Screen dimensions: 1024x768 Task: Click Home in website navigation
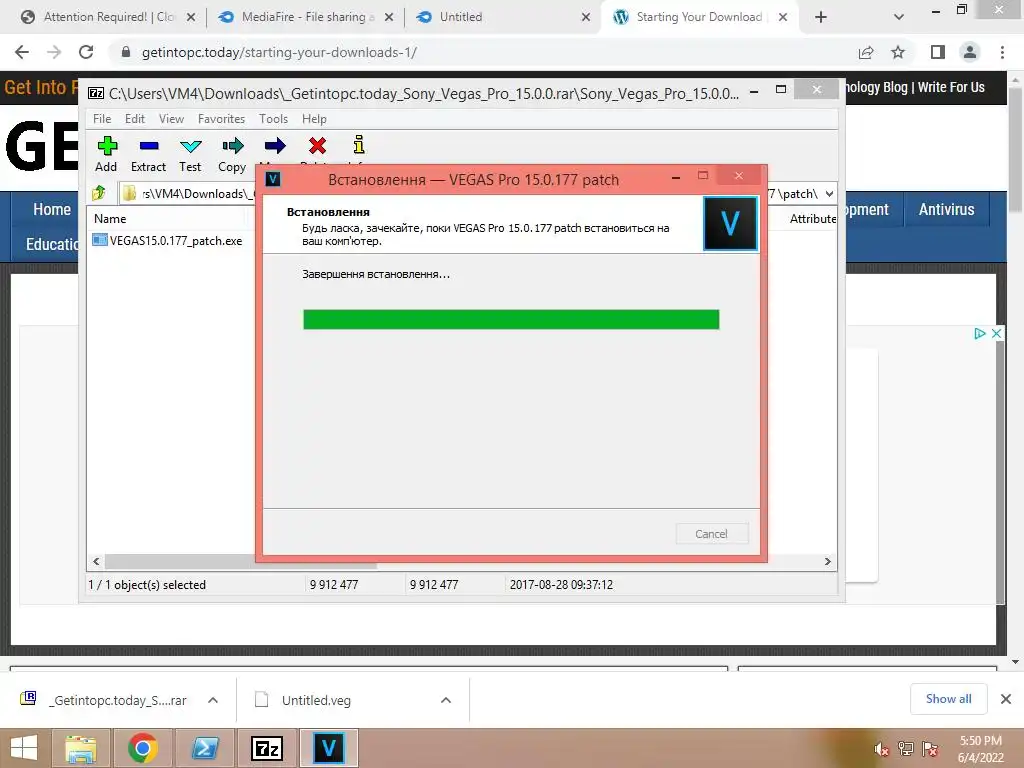click(x=52, y=210)
